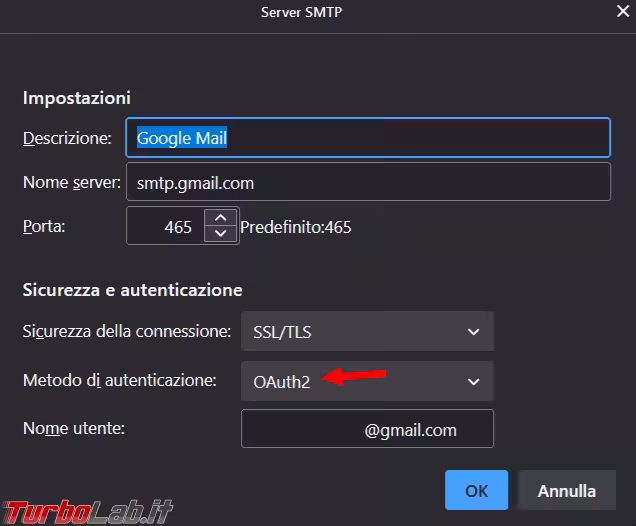Click the "Server SMTP" window title
The width and height of the screenshot is (636, 526).
pos(316,13)
